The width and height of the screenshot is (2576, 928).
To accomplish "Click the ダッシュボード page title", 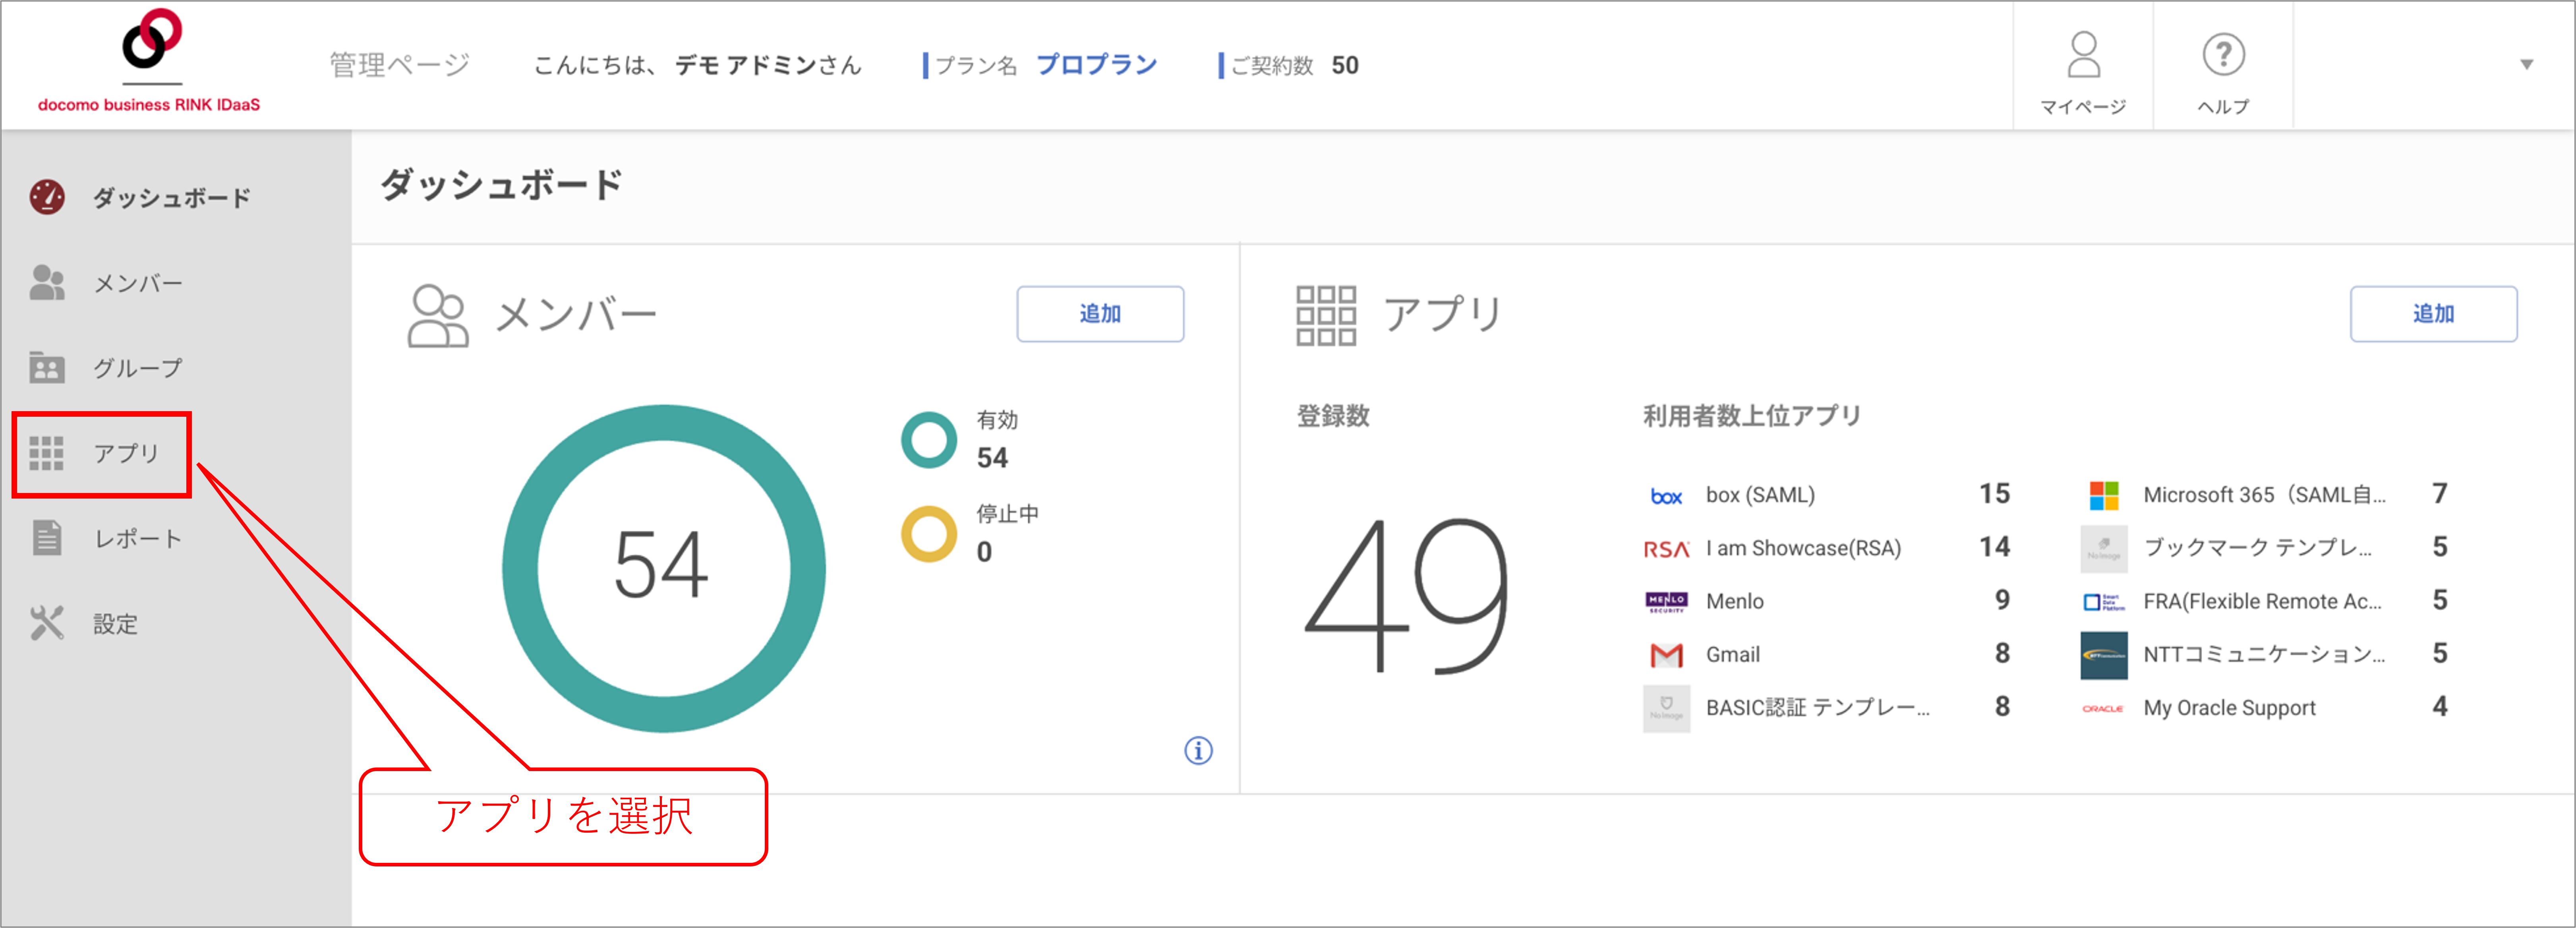I will click(502, 186).
